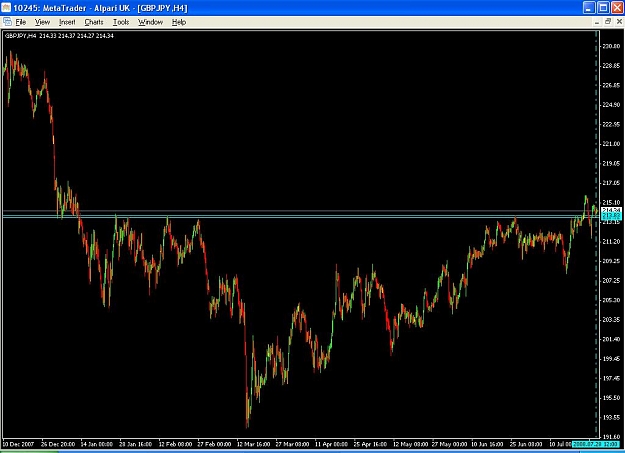This screenshot has width=625, height=453.
Task: Minimize the MetaTrader main window
Action: coord(589,8)
